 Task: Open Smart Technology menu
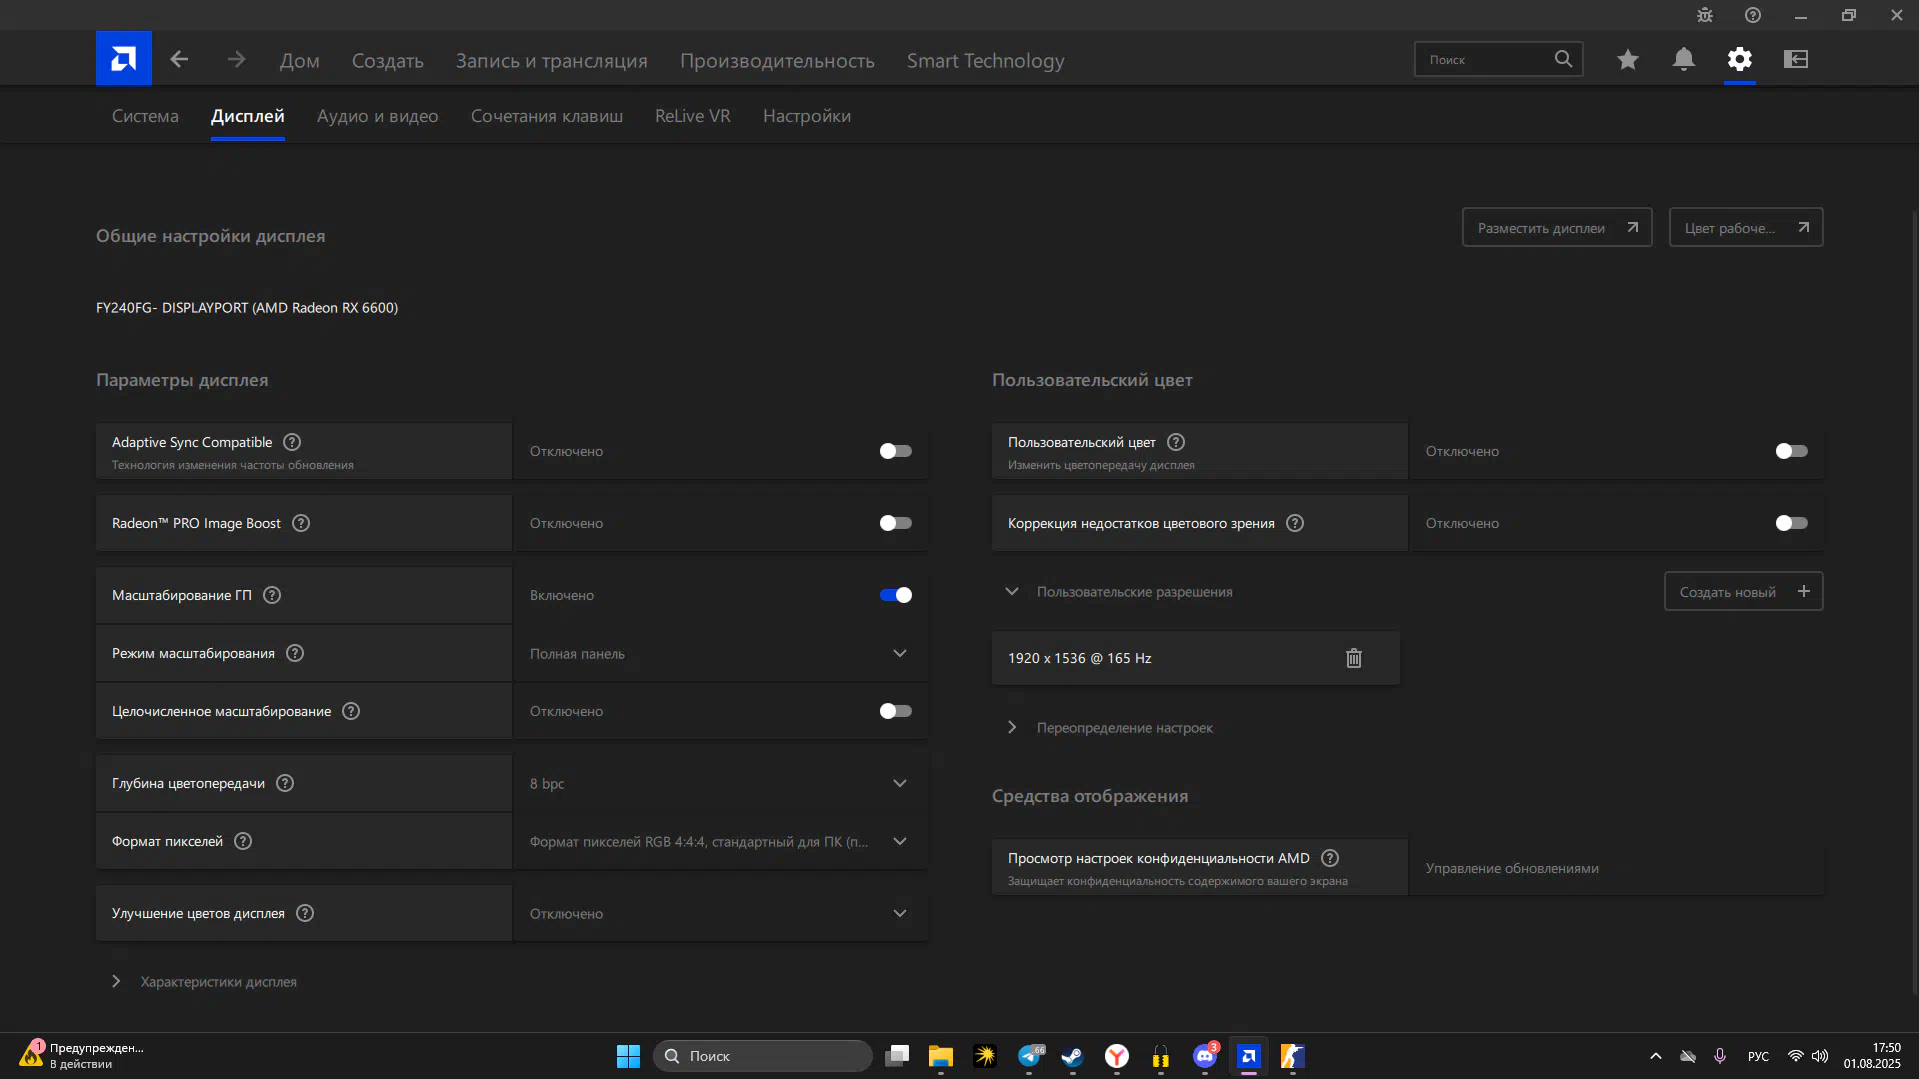986,60
